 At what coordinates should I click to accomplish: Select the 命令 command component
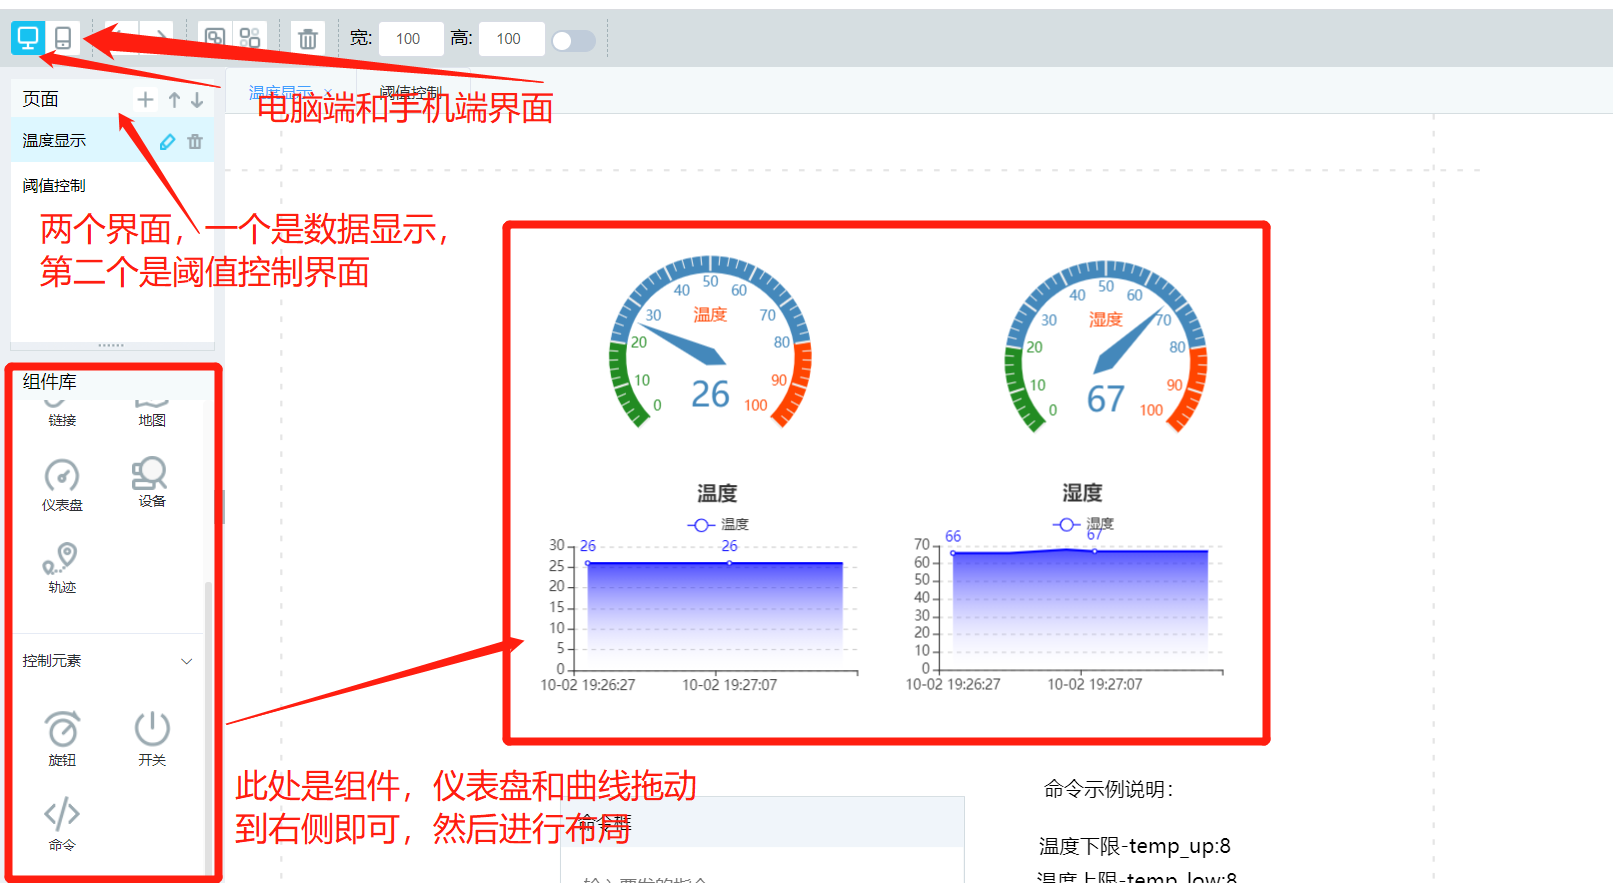pyautogui.click(x=62, y=823)
